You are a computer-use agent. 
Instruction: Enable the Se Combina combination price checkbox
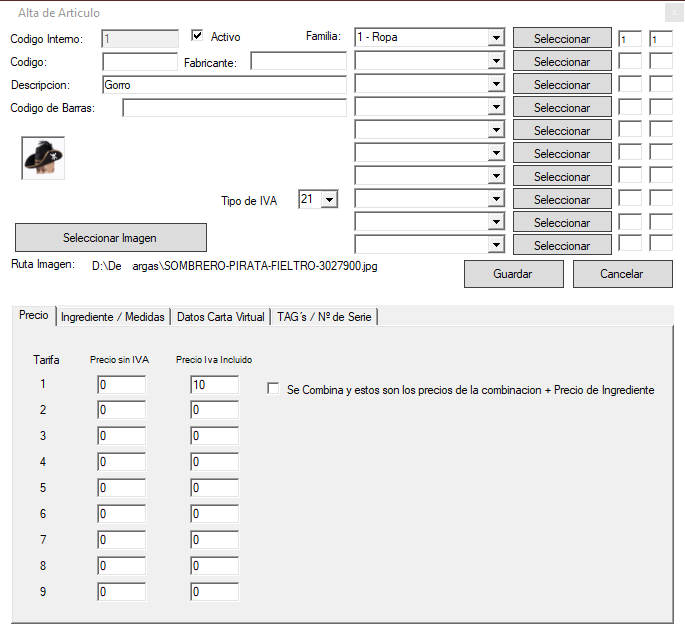click(x=273, y=389)
